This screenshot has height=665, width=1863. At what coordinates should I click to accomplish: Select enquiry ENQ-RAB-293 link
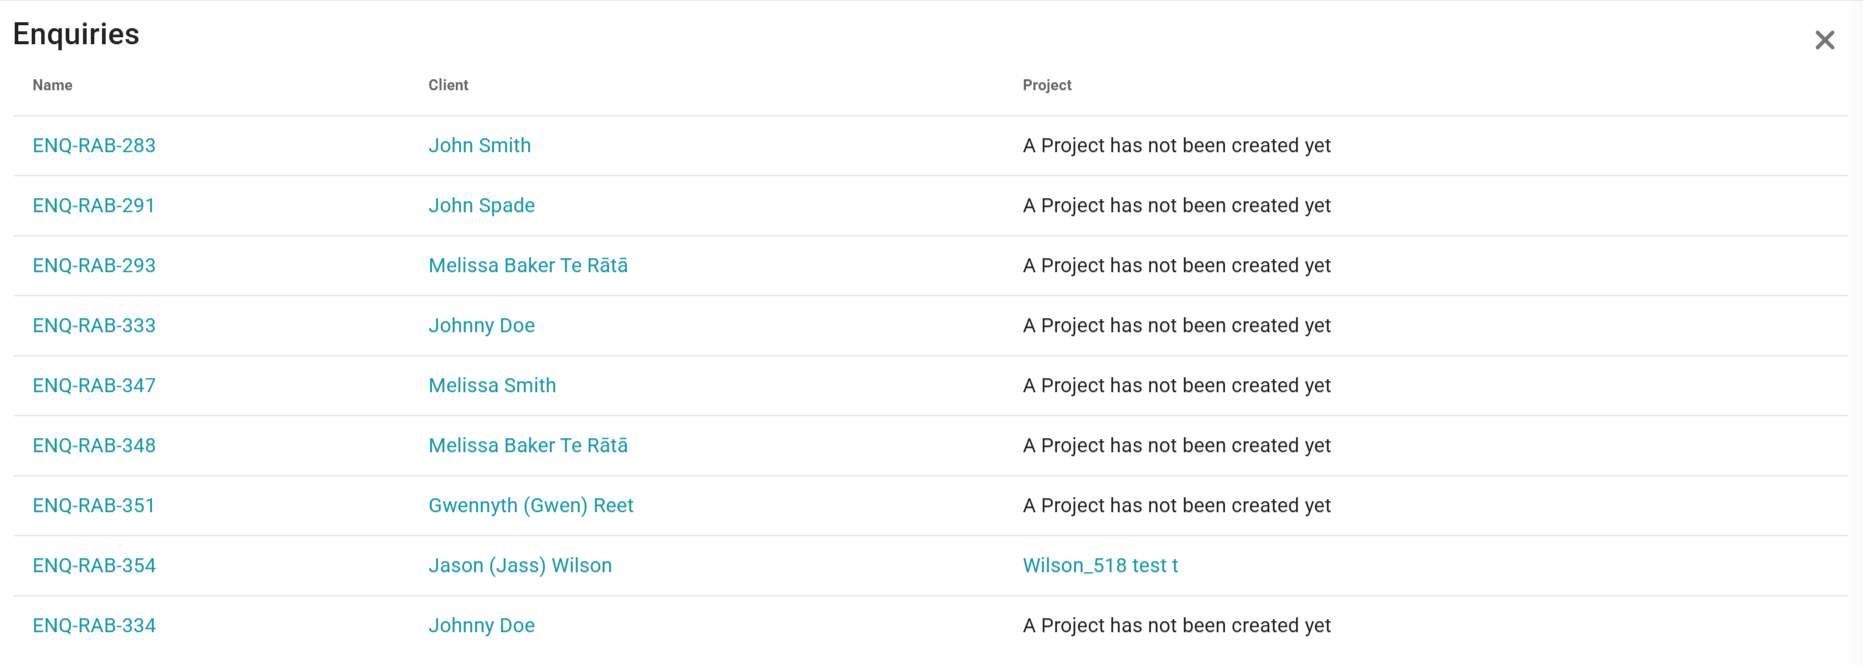94,266
